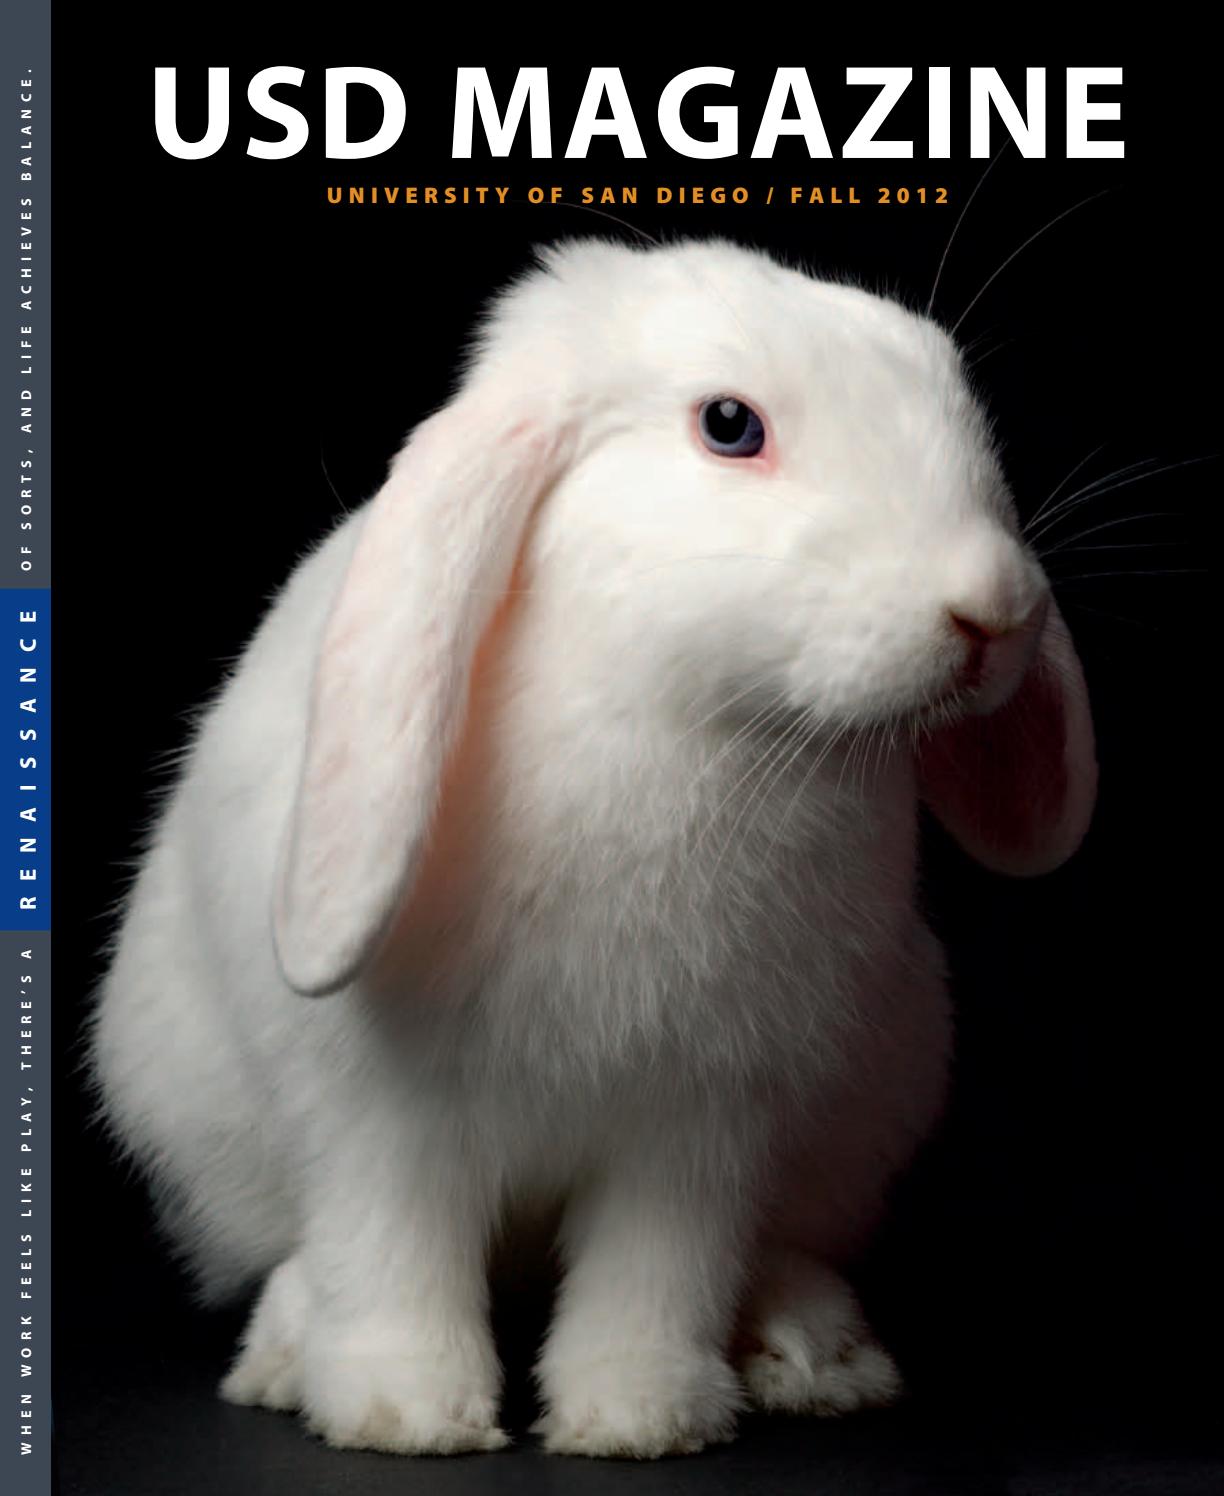The height and width of the screenshot is (1496, 1224).
Task: Click the rabbit's blue eye
Action: tap(730, 424)
